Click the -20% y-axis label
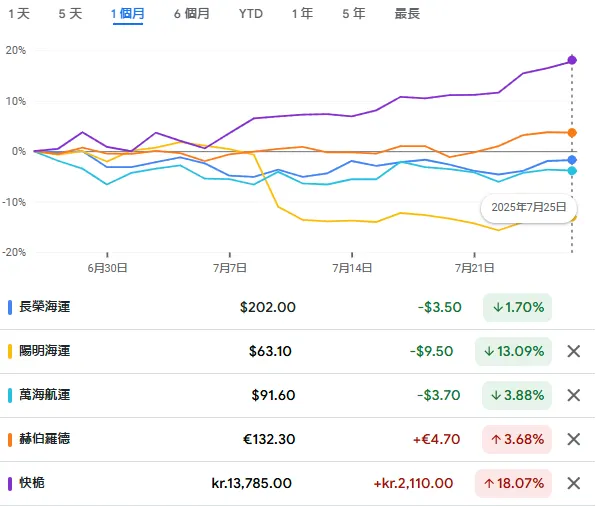The width and height of the screenshot is (596, 506). coord(14,252)
